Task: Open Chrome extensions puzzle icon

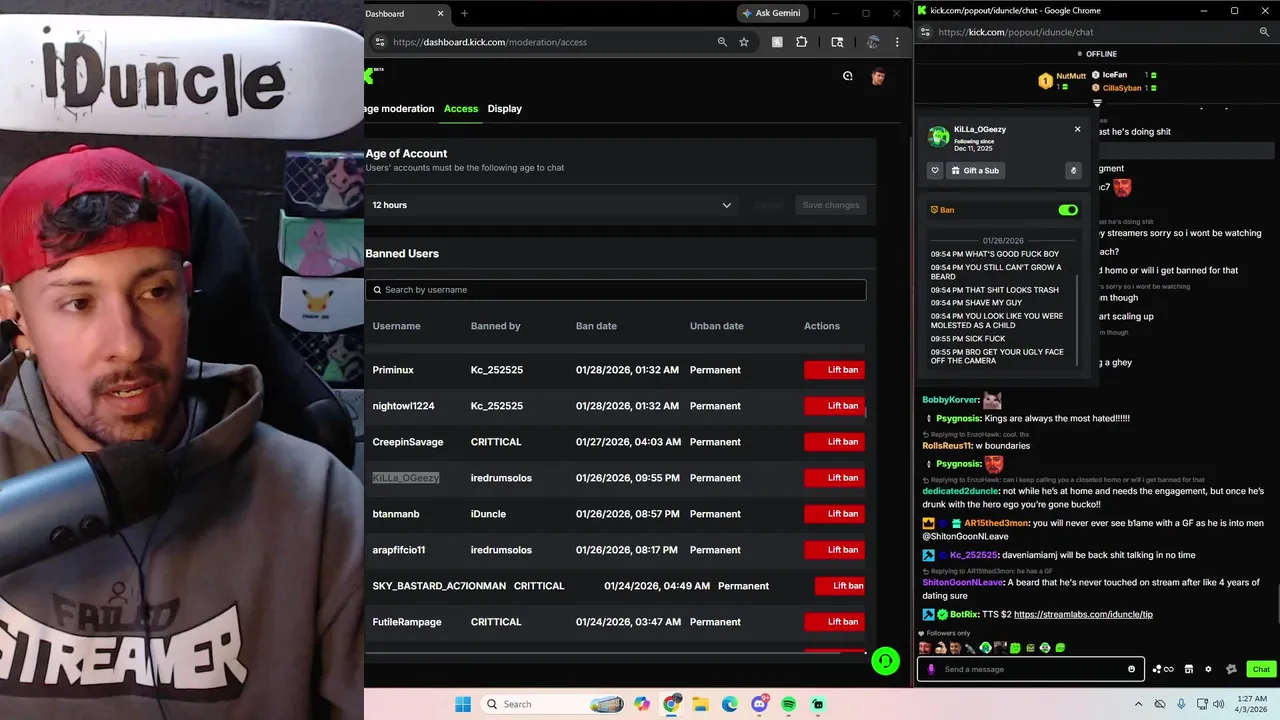Action: tap(801, 42)
